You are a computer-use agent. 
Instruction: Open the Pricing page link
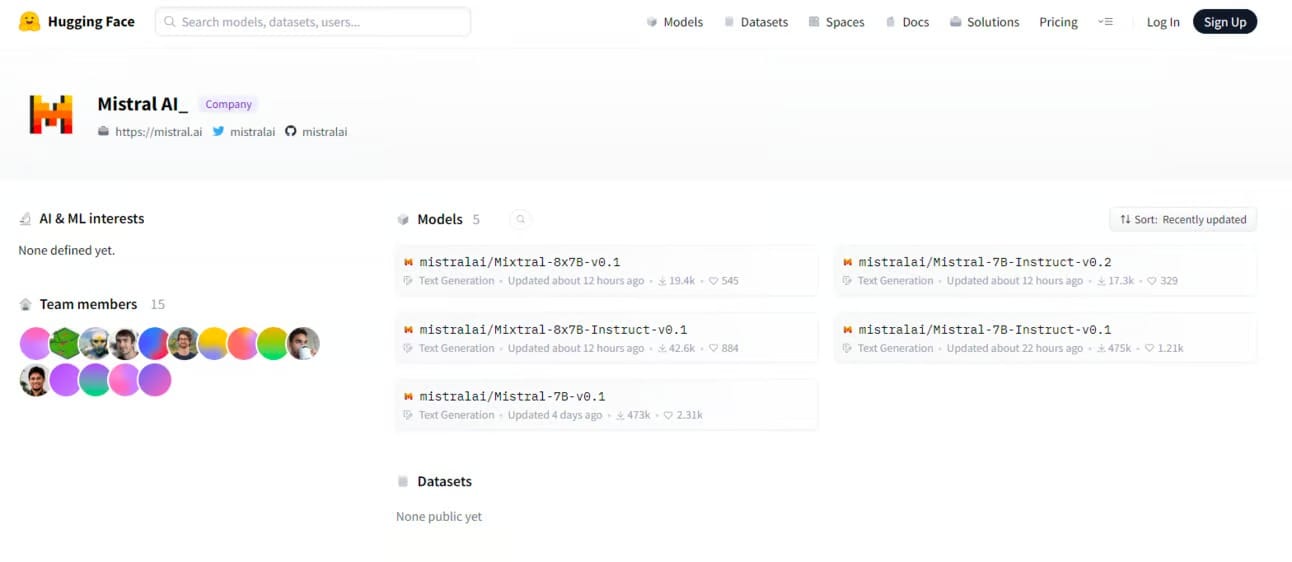pyautogui.click(x=1058, y=22)
